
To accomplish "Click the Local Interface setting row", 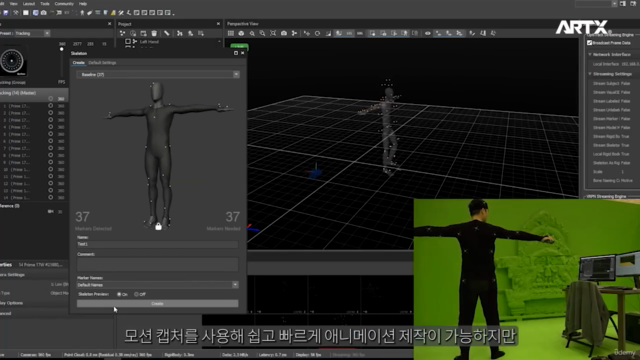I will tap(614, 64).
